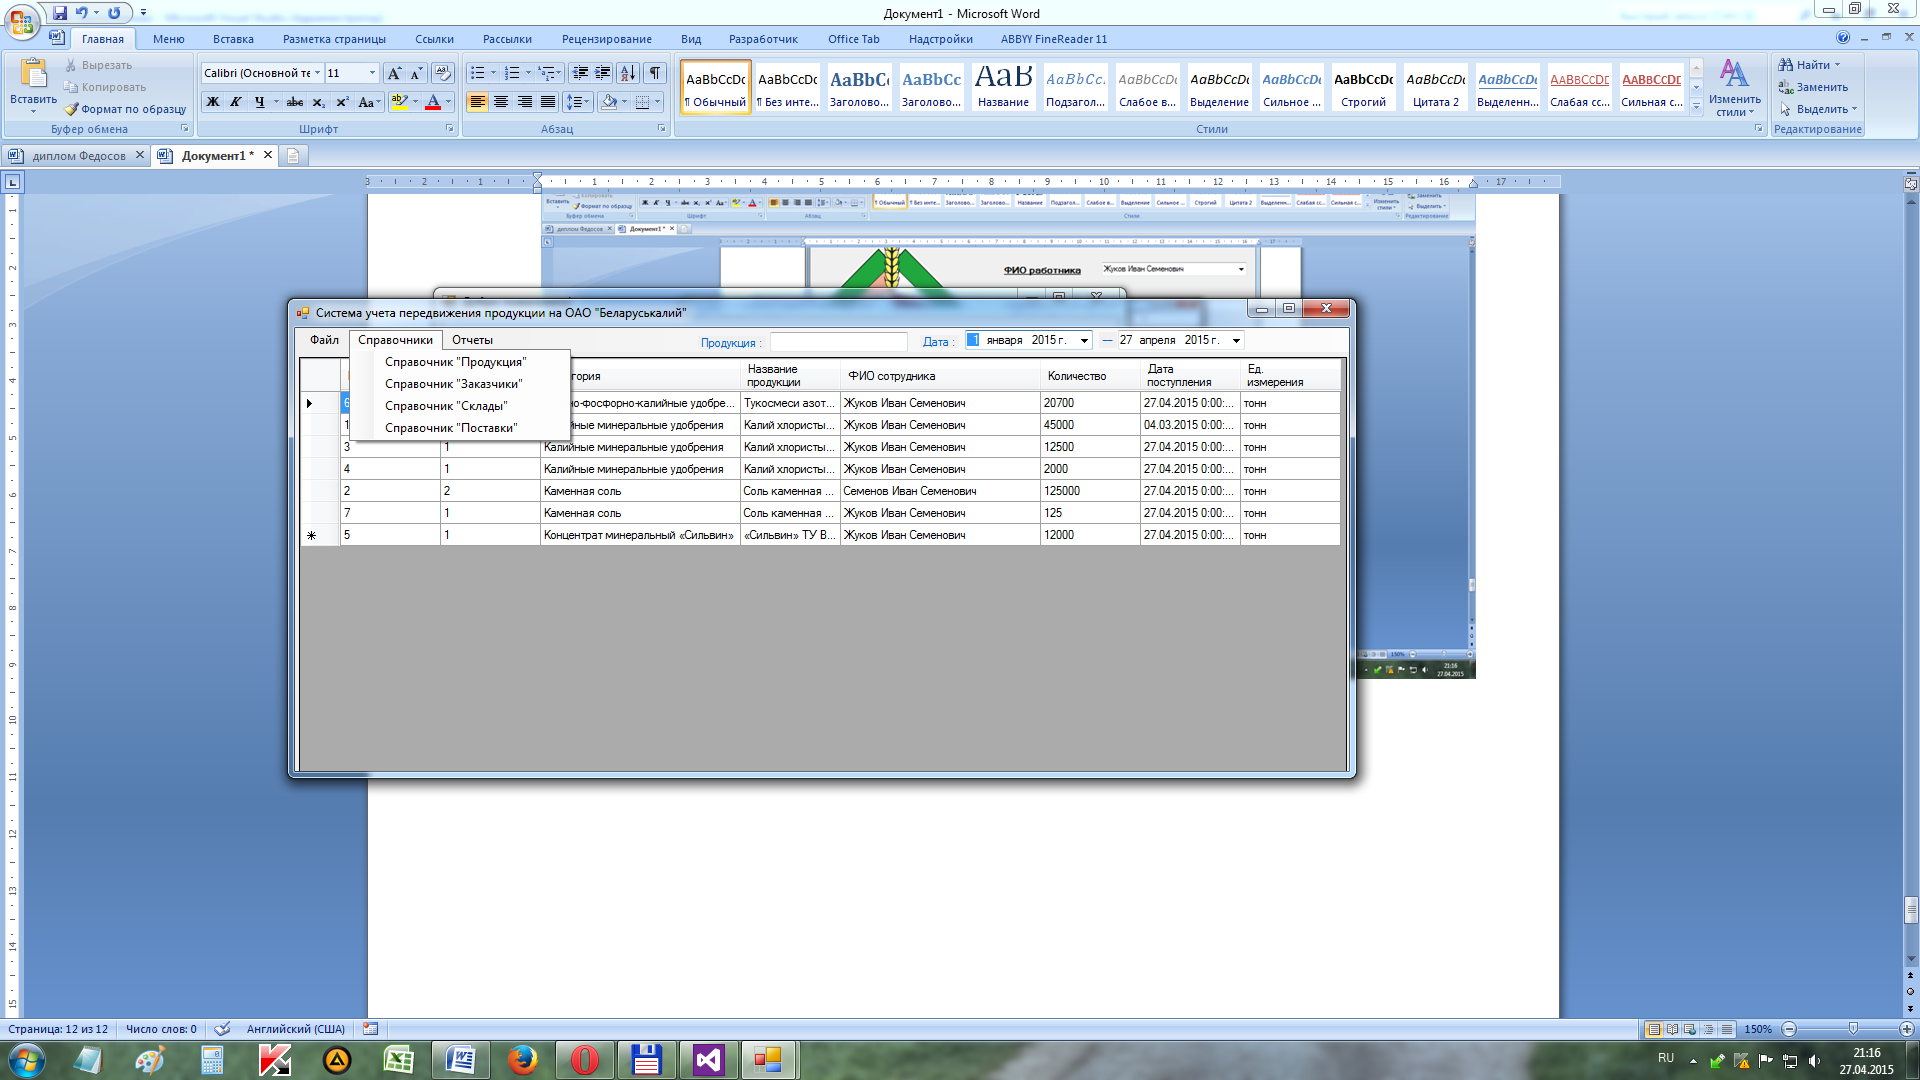Open the Отчеты menu in the Беларуськалий window

tap(472, 340)
